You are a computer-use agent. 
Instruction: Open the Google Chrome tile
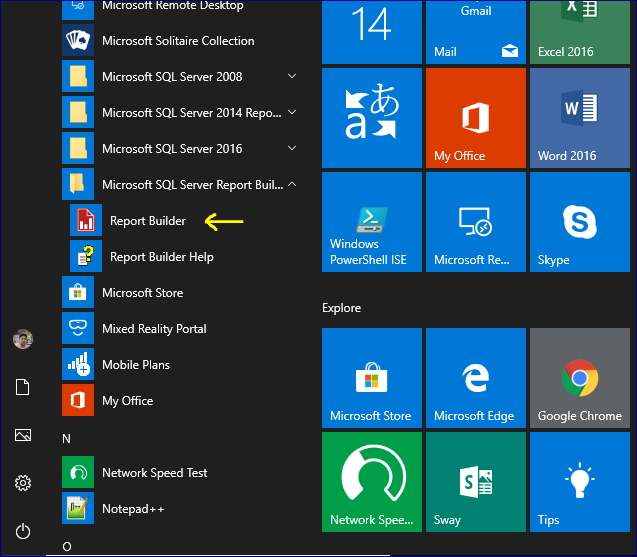click(580, 378)
